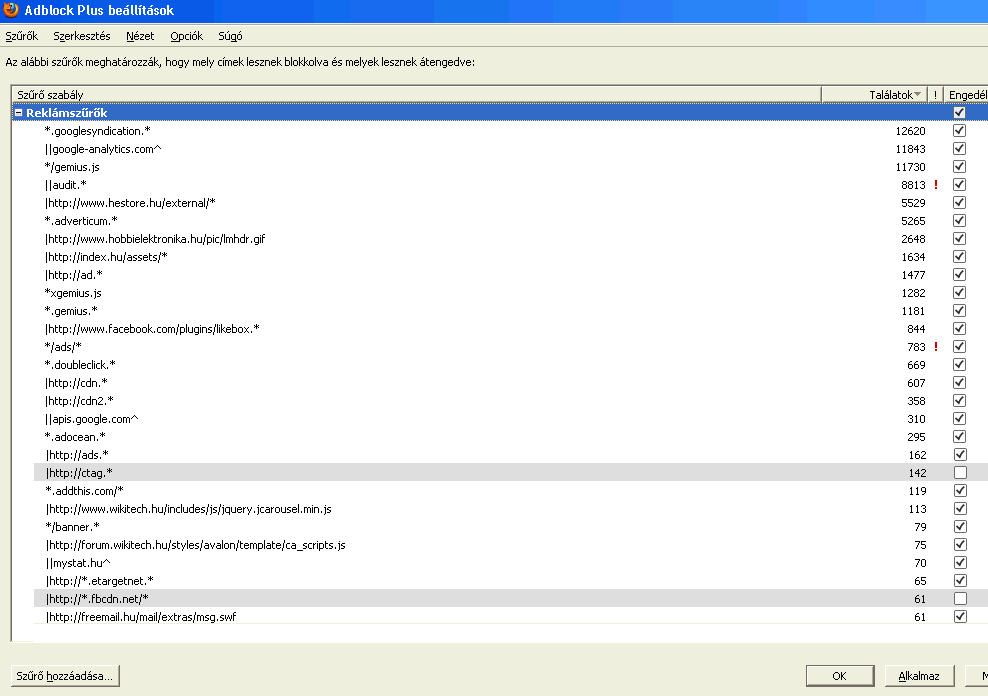Open the Opciók menu
The height and width of the screenshot is (696, 988).
(187, 36)
